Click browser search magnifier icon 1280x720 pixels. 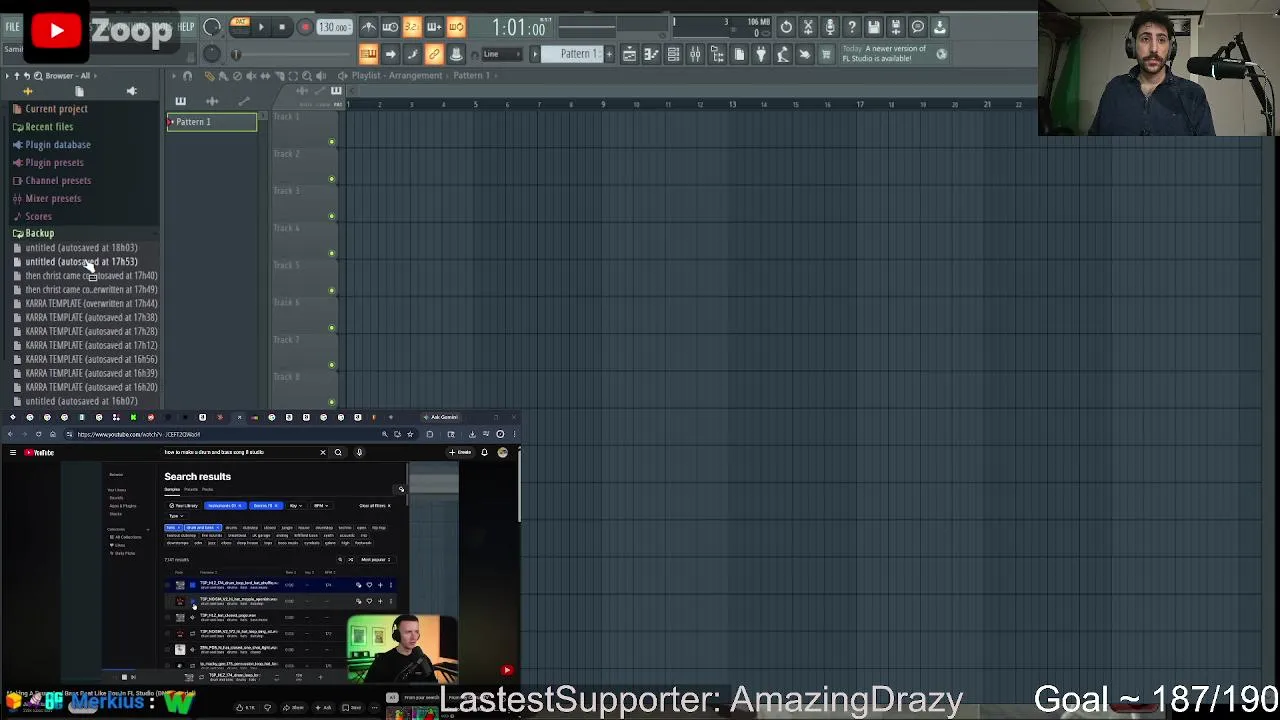point(38,76)
